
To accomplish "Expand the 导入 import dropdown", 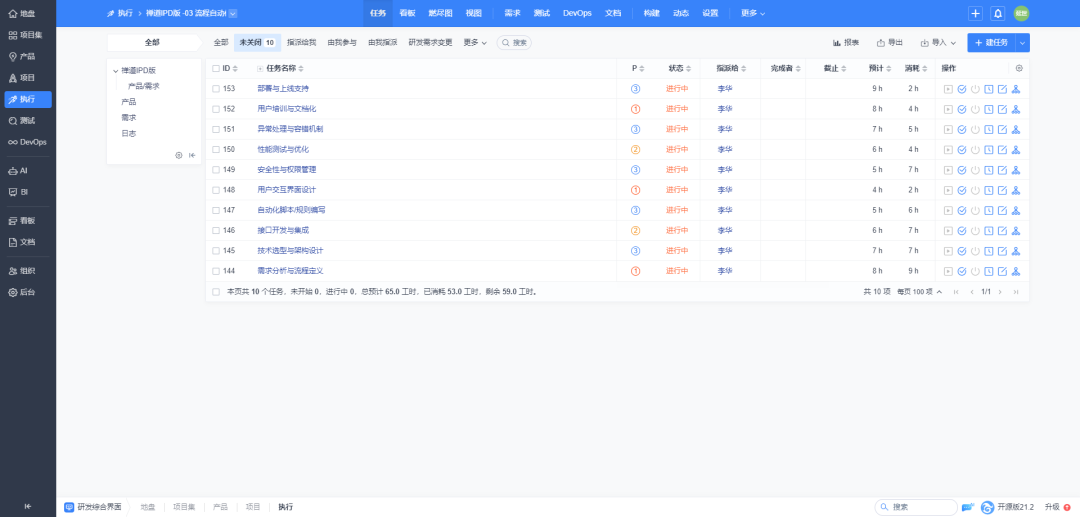I will point(938,43).
